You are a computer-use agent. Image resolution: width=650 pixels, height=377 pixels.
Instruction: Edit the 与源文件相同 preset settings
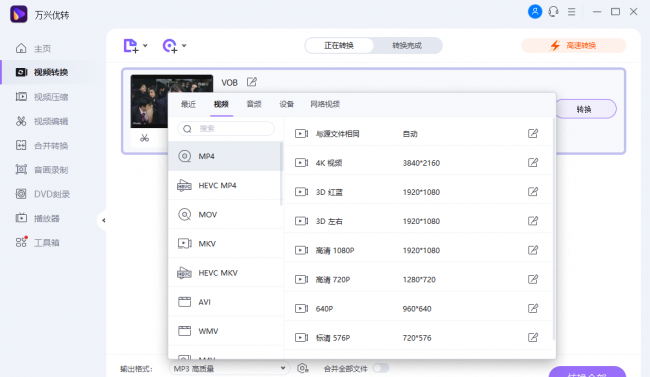[x=533, y=134]
